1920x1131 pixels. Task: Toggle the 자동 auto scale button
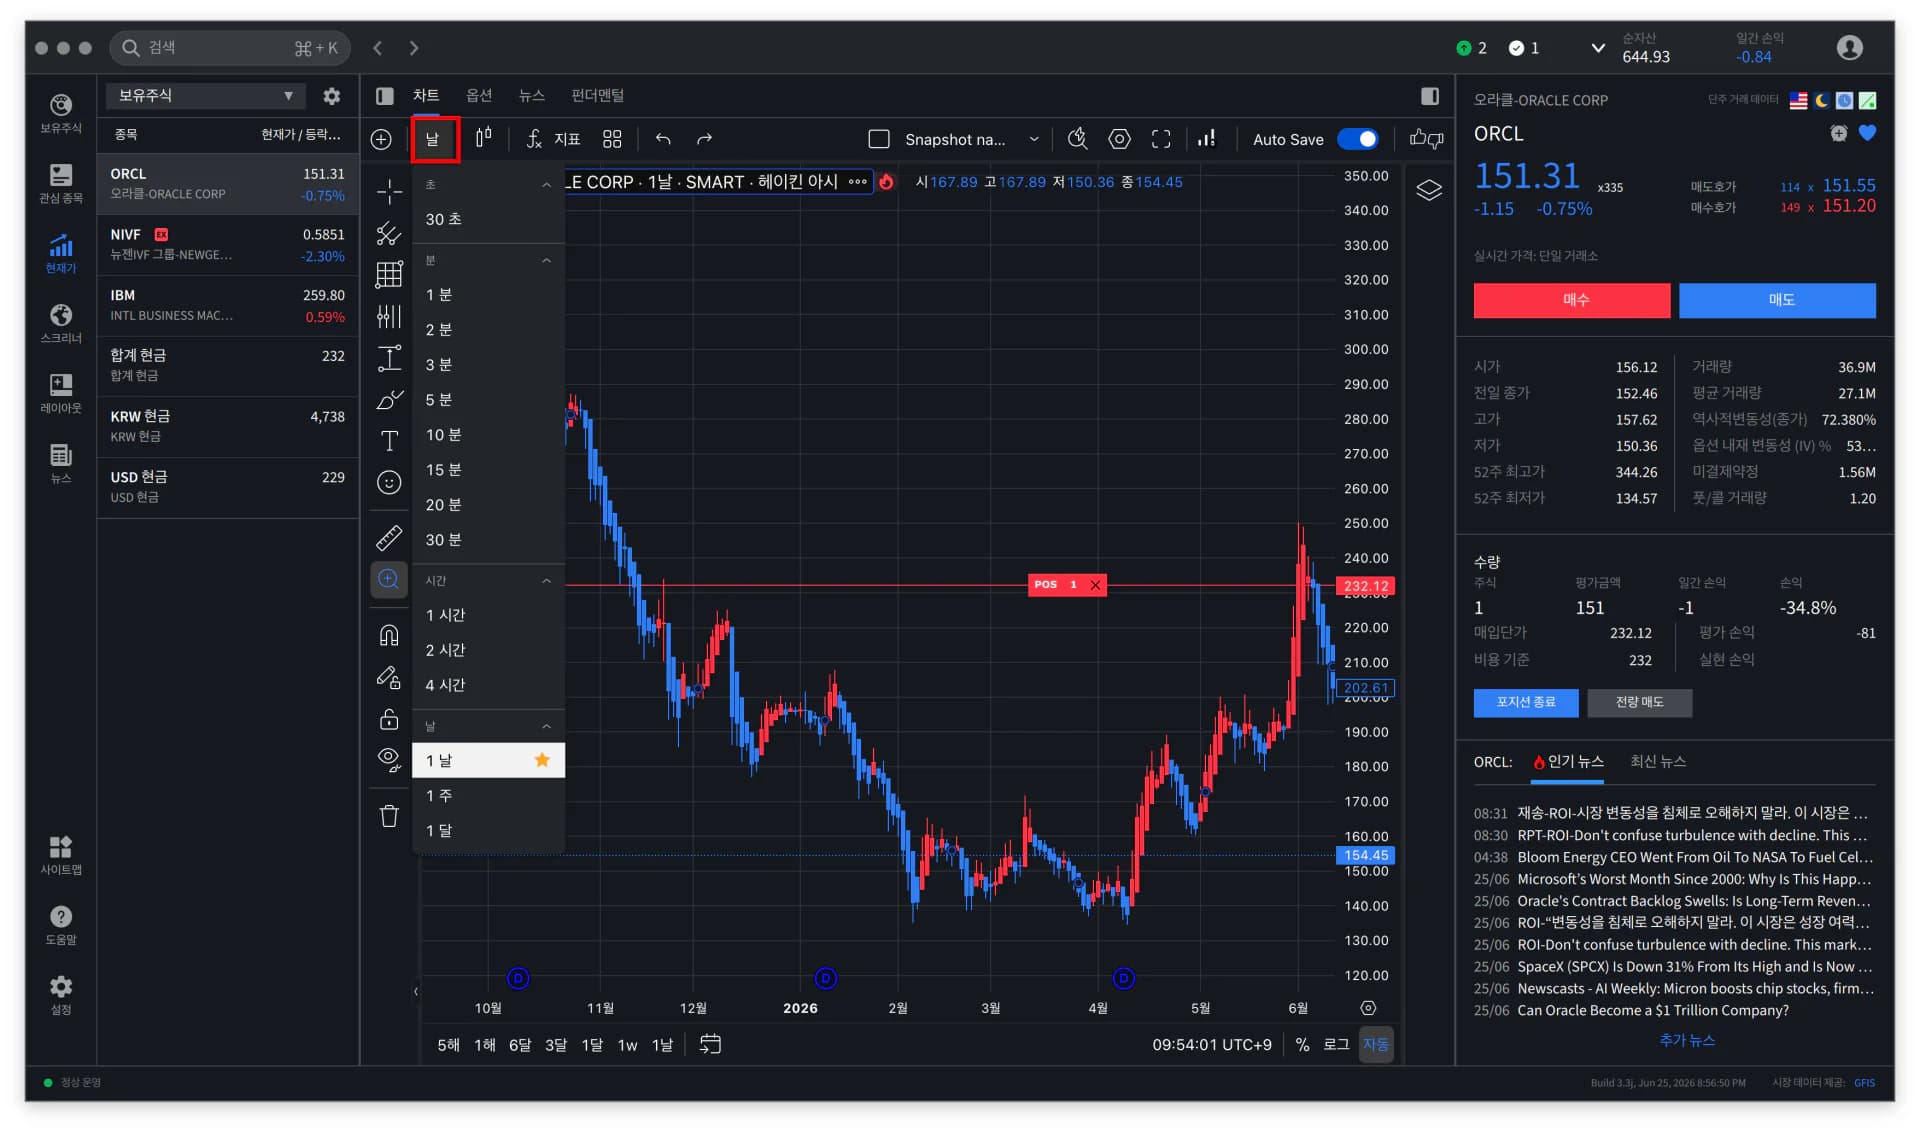click(x=1376, y=1044)
